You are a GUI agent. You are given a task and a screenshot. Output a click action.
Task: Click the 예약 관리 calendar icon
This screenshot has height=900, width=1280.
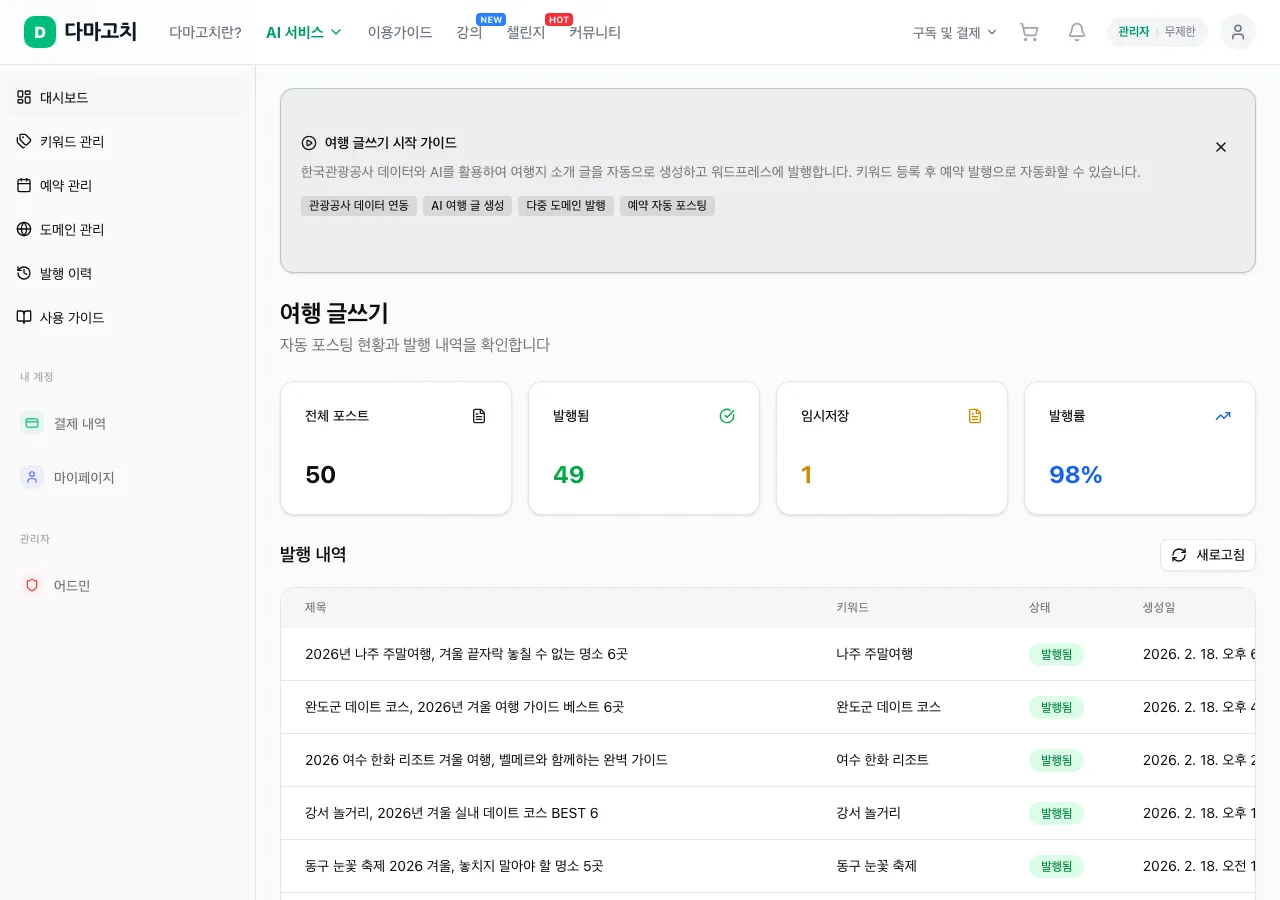click(24, 185)
